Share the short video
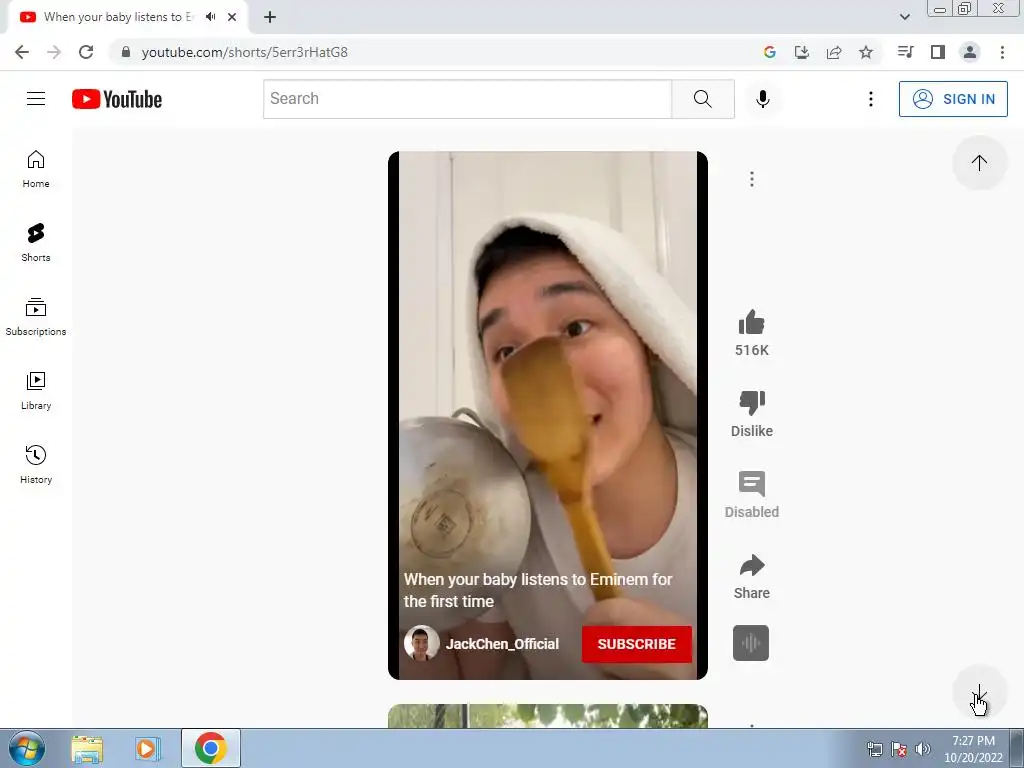 pos(751,566)
